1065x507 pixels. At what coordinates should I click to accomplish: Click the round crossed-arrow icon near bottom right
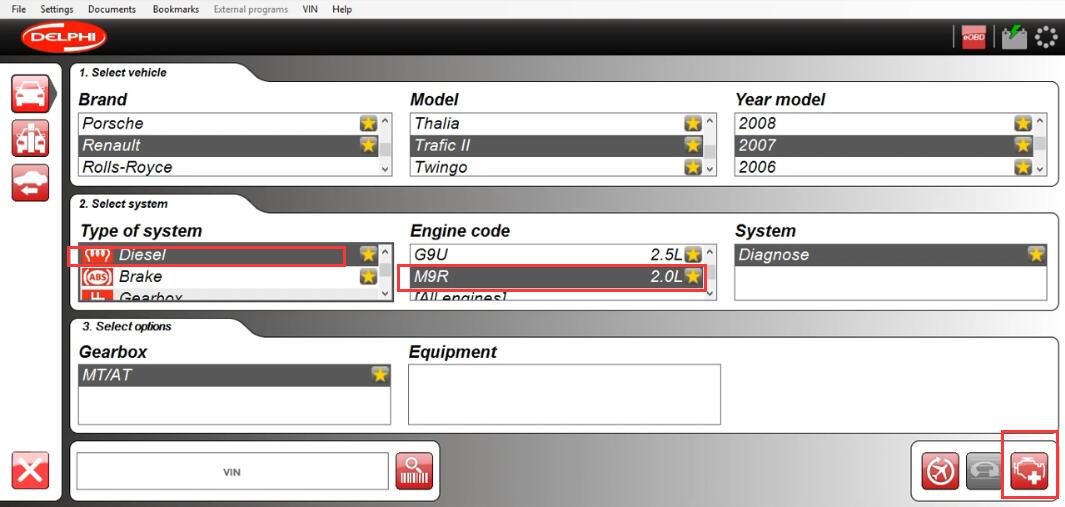[x=940, y=471]
